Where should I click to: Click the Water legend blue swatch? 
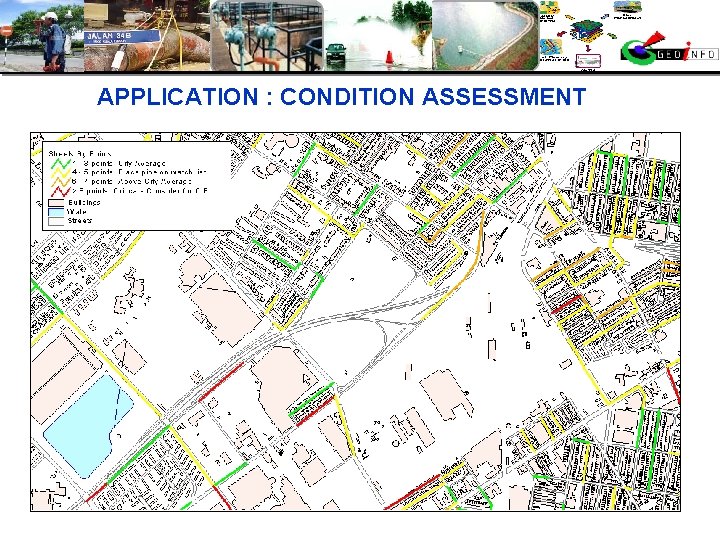56,212
